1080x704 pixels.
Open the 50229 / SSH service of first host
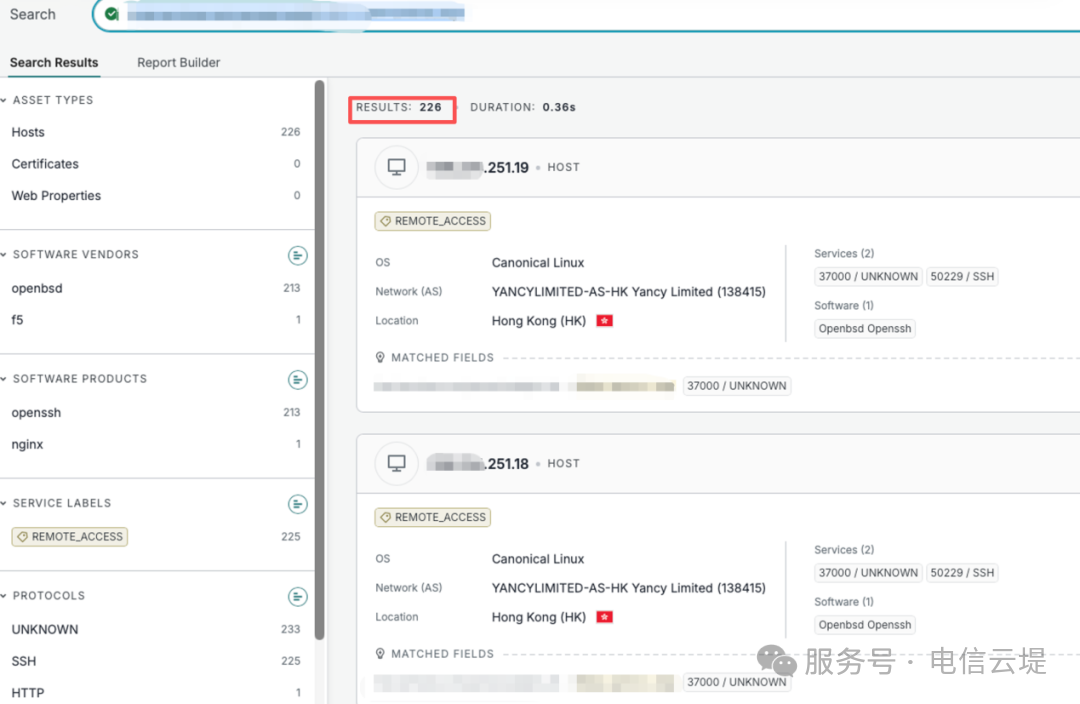point(962,277)
